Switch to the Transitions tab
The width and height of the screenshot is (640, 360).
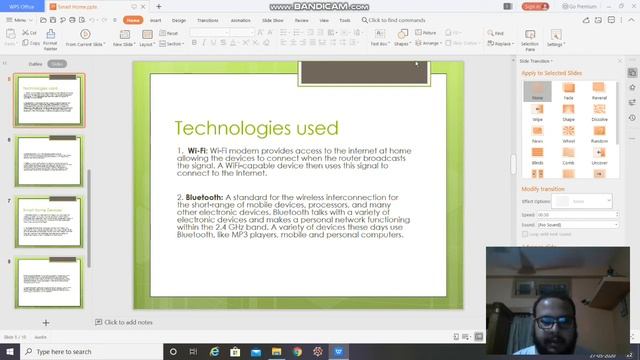(208, 20)
